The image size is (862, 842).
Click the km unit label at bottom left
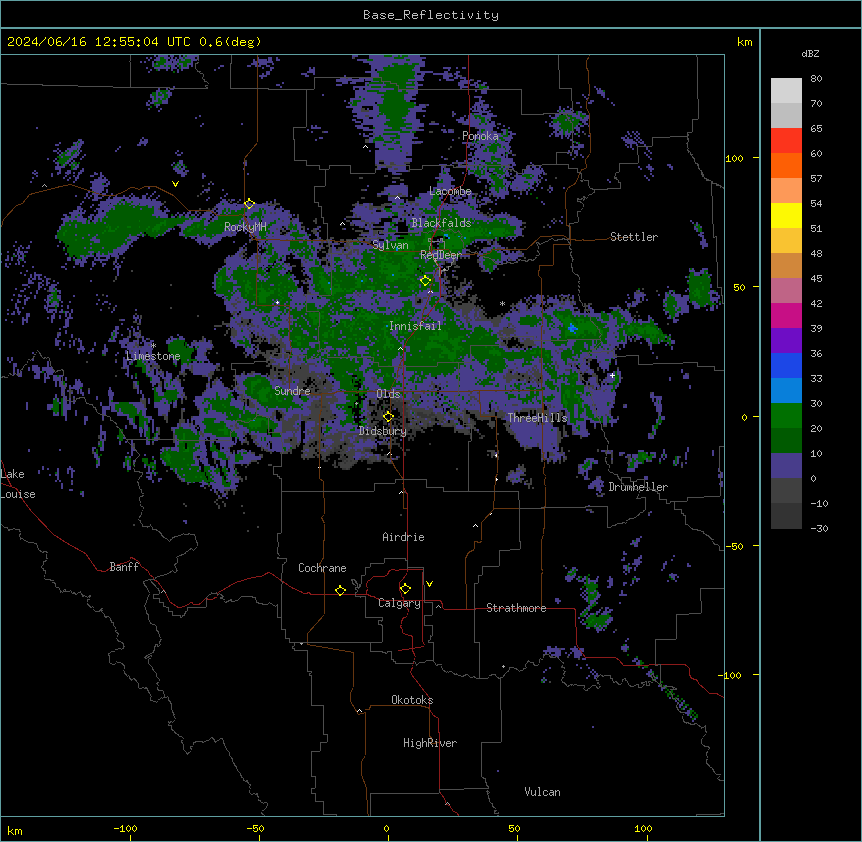coord(15,830)
